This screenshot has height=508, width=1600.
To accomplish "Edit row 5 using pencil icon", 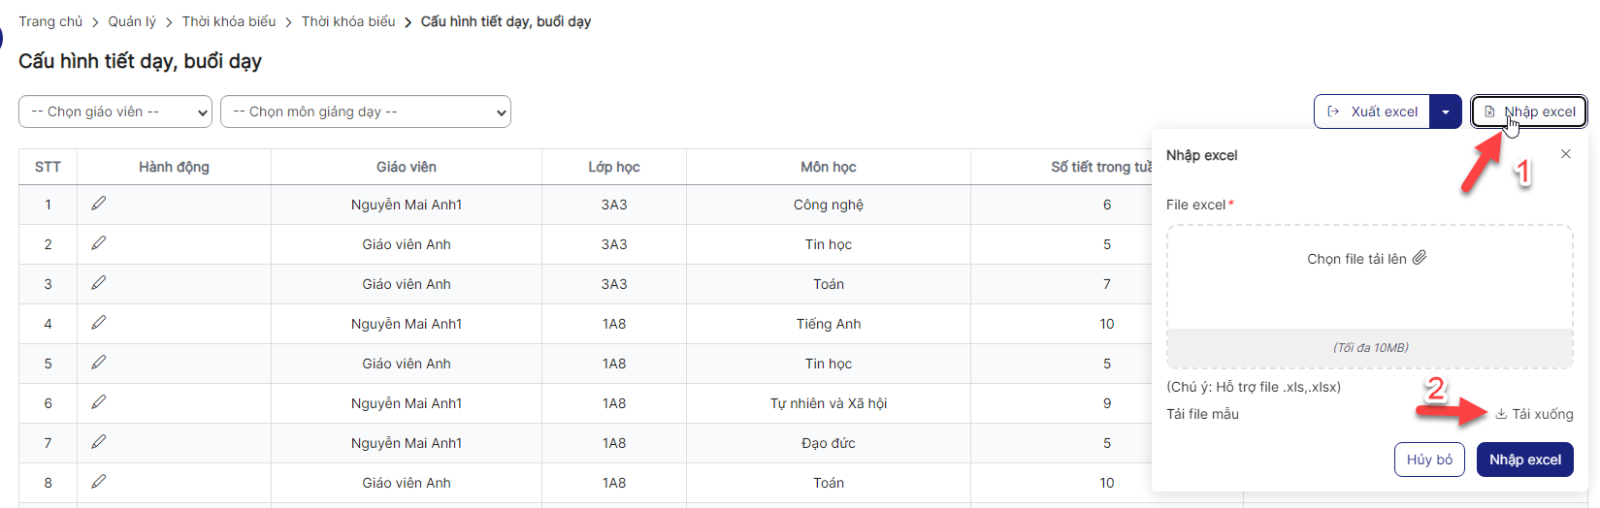I will tap(98, 363).
